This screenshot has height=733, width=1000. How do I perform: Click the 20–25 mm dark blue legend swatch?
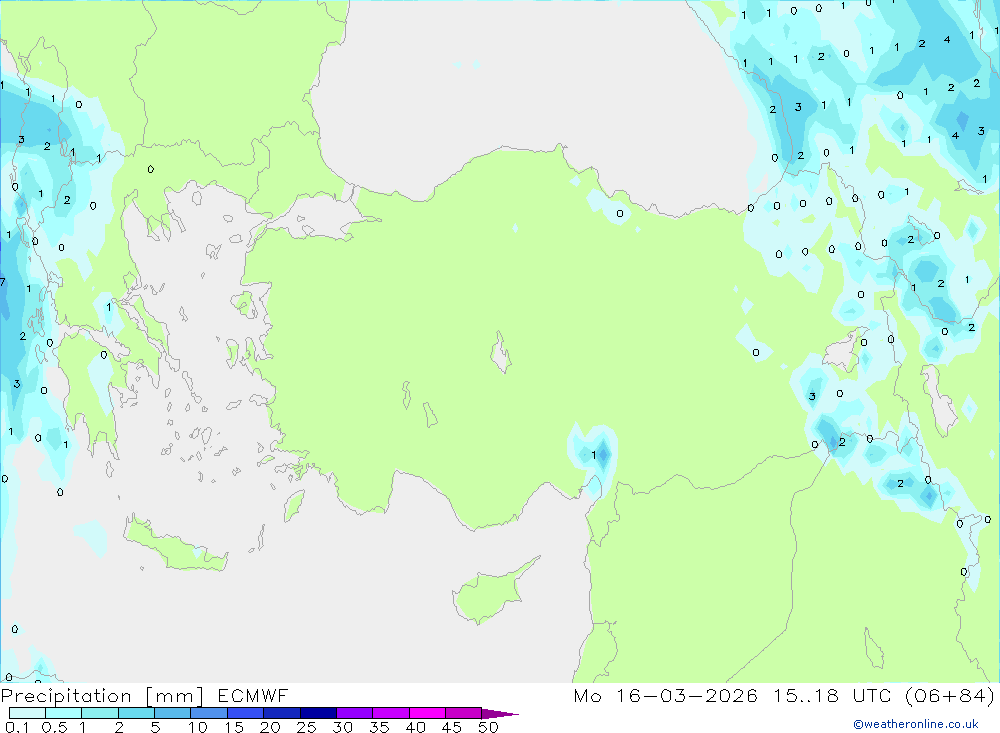(282, 713)
